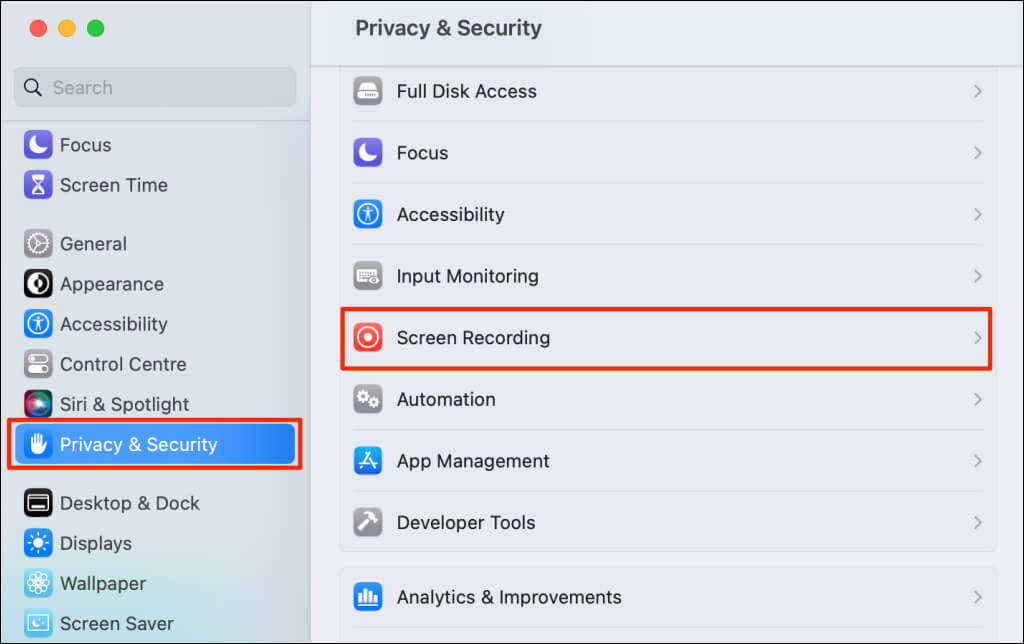Click the Developer Tools hammer icon
1024x644 pixels.
[368, 523]
